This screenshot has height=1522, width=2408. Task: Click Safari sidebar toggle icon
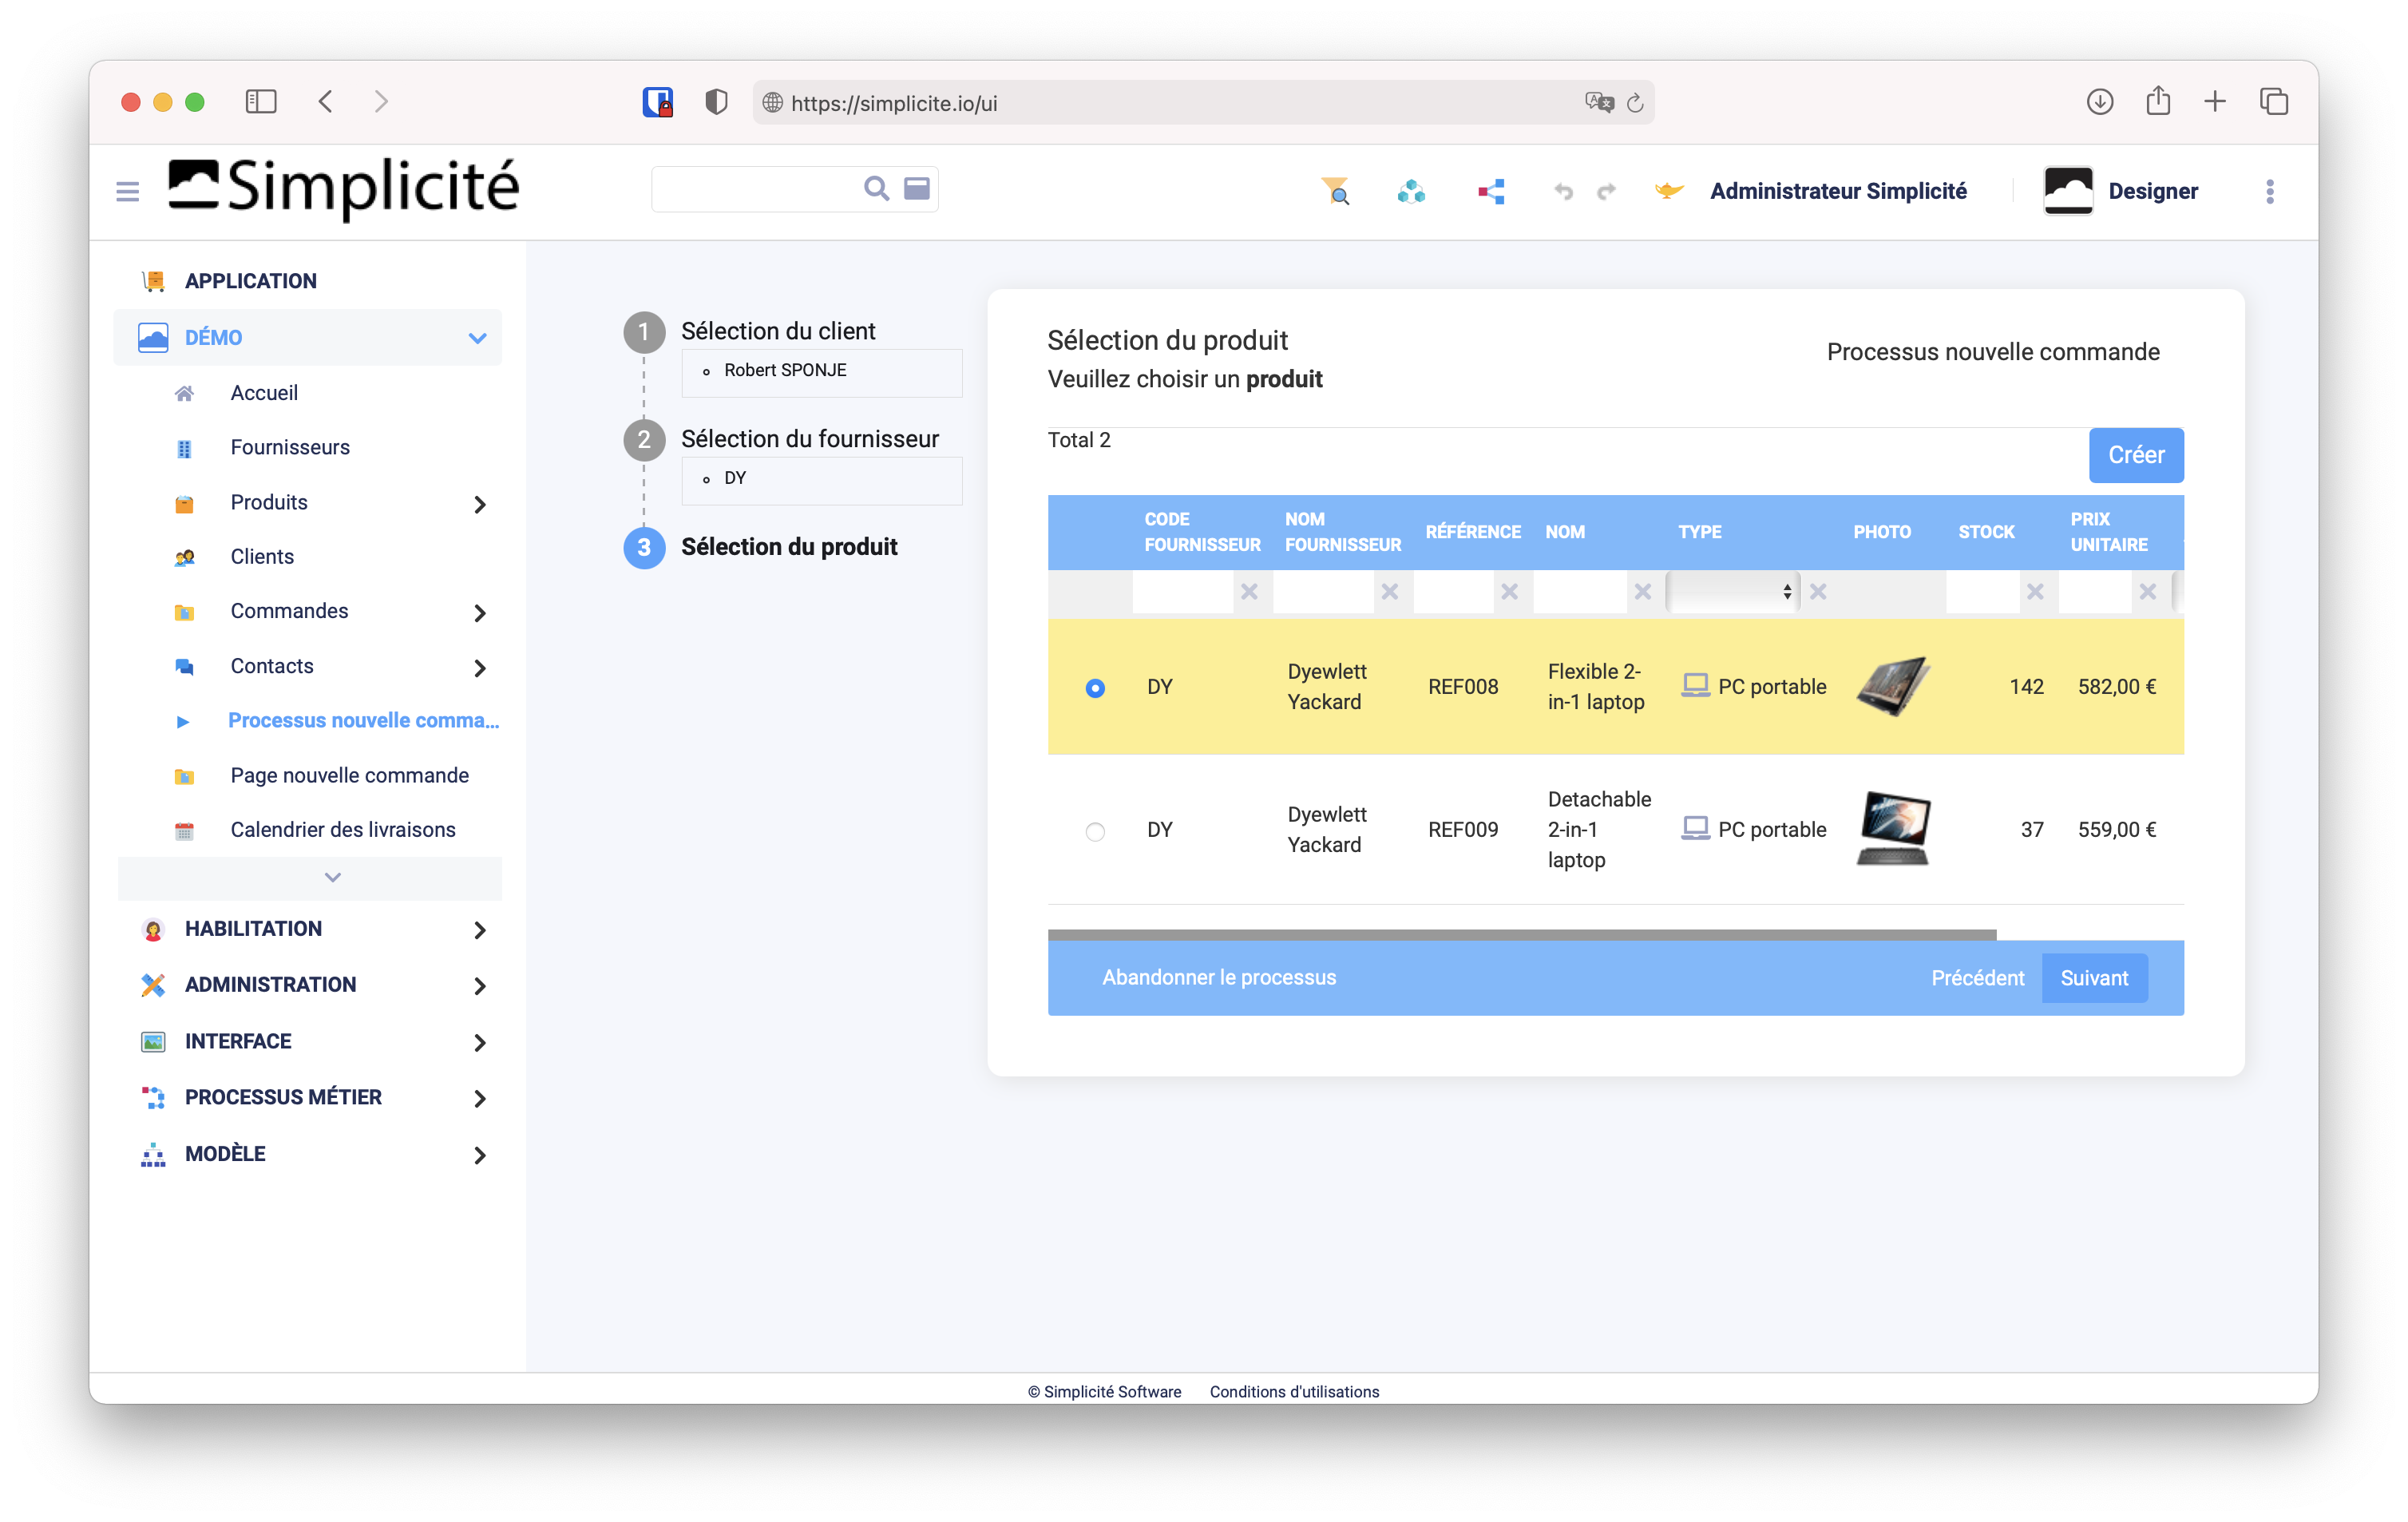[x=261, y=102]
